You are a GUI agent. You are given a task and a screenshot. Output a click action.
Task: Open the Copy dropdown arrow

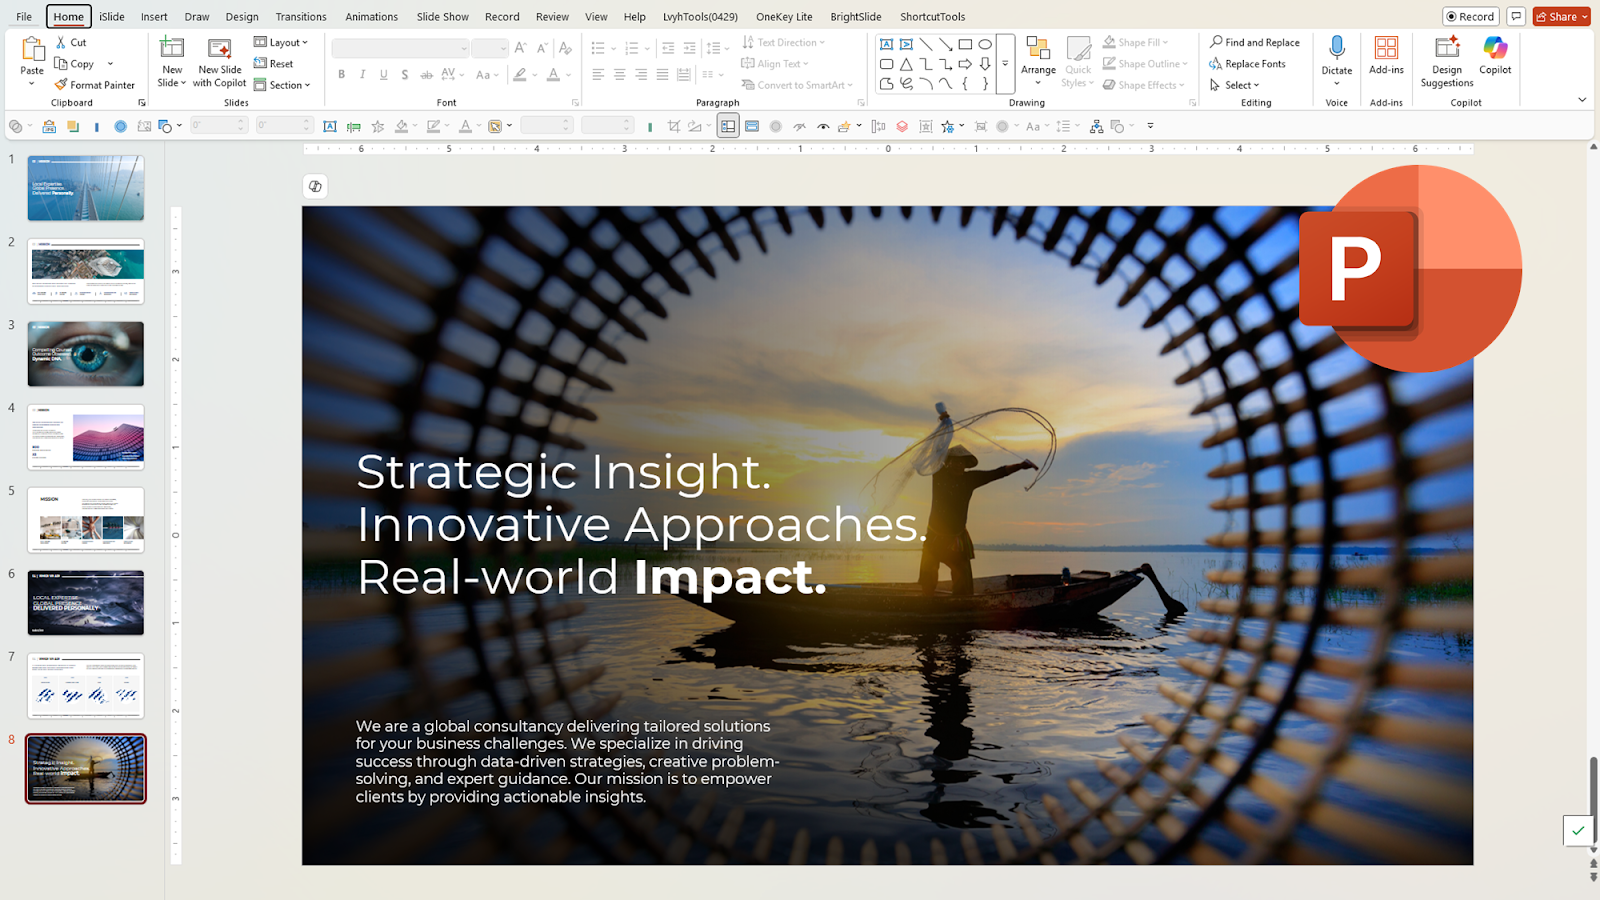(110, 64)
